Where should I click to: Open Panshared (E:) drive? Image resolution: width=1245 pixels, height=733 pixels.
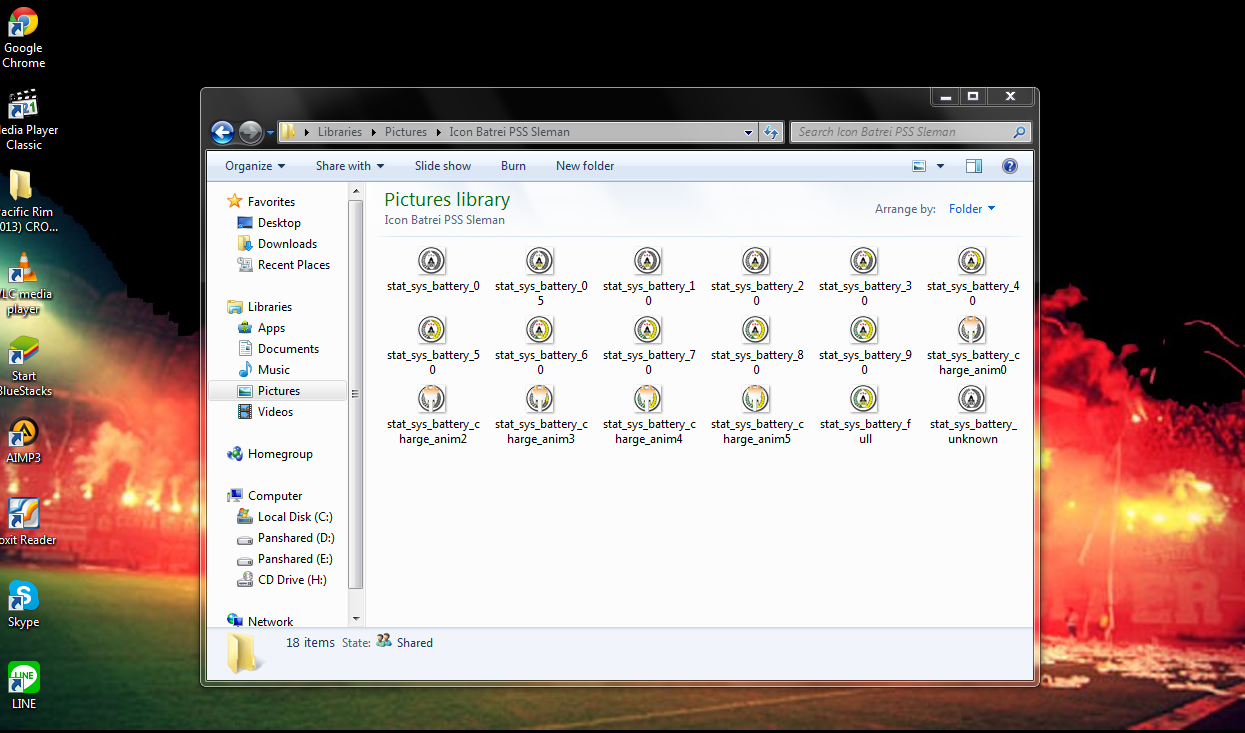[285, 558]
